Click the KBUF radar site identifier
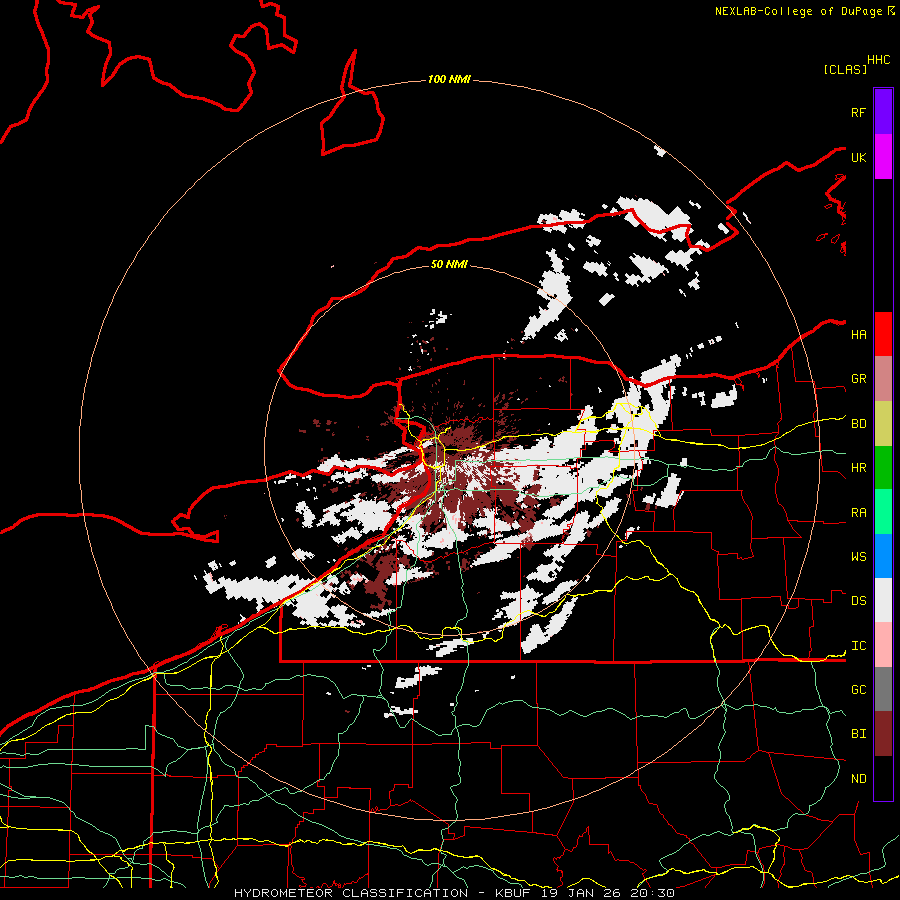This screenshot has width=900, height=900. tap(514, 893)
